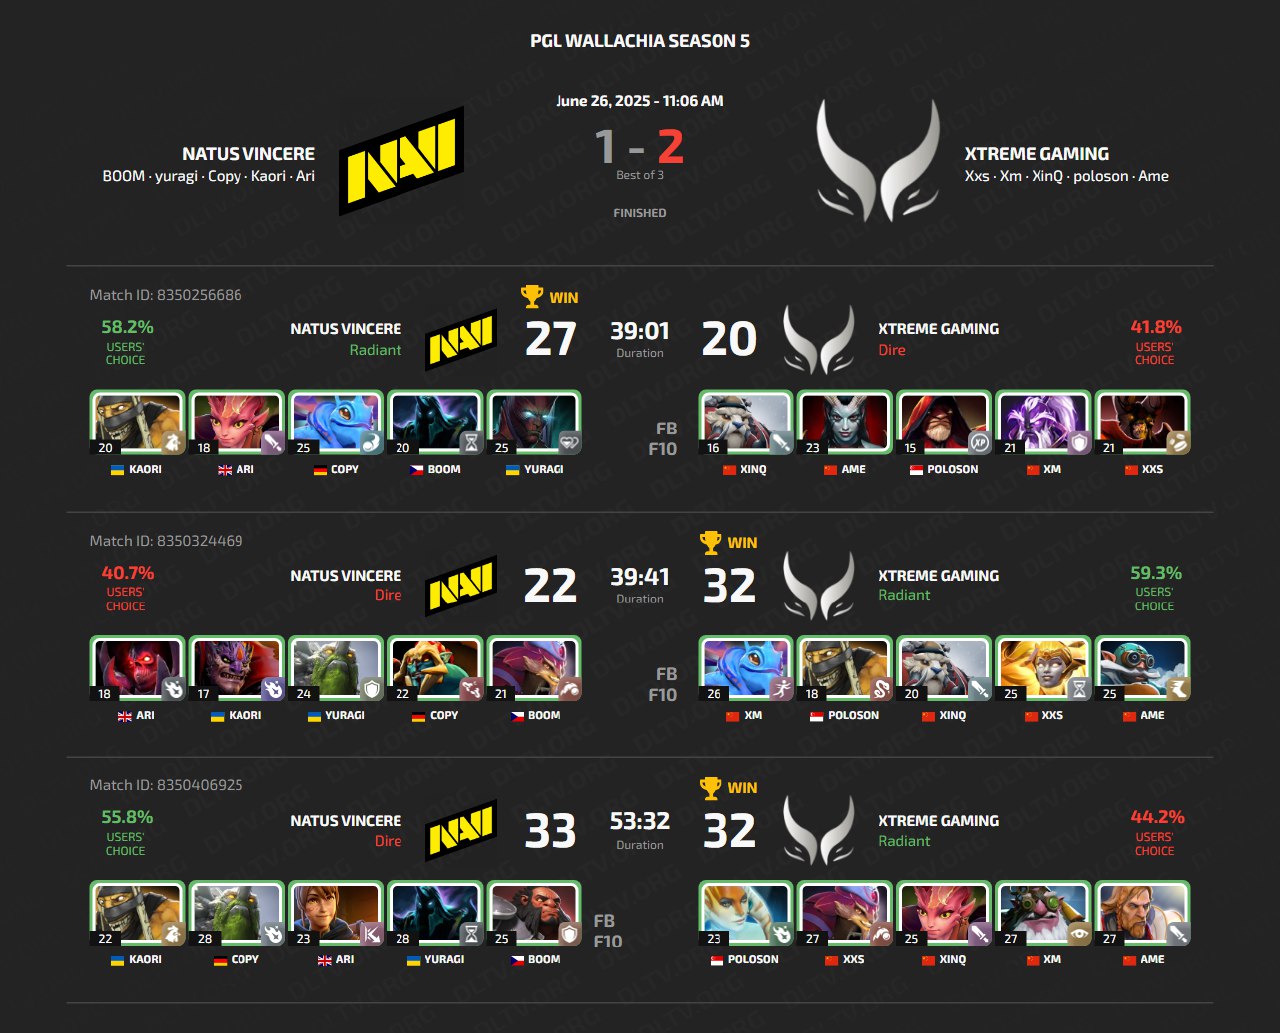This screenshot has width=1280, height=1033.
Task: Open the XTREME GAMING team name in header
Action: click(x=1037, y=154)
